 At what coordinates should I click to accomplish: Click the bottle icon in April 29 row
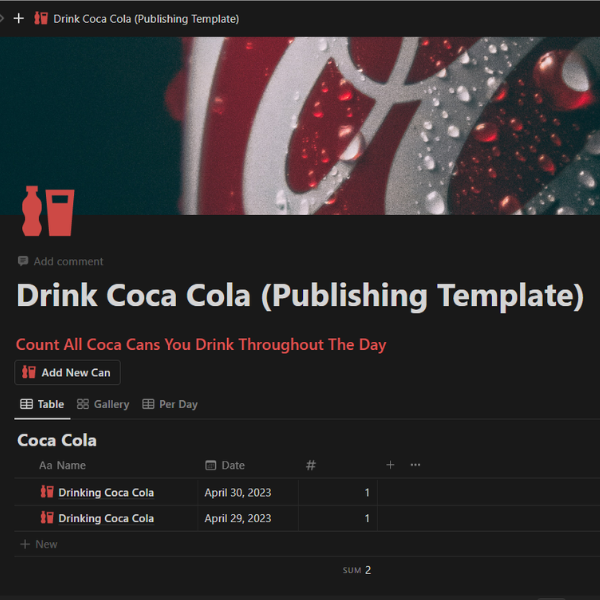coord(47,517)
